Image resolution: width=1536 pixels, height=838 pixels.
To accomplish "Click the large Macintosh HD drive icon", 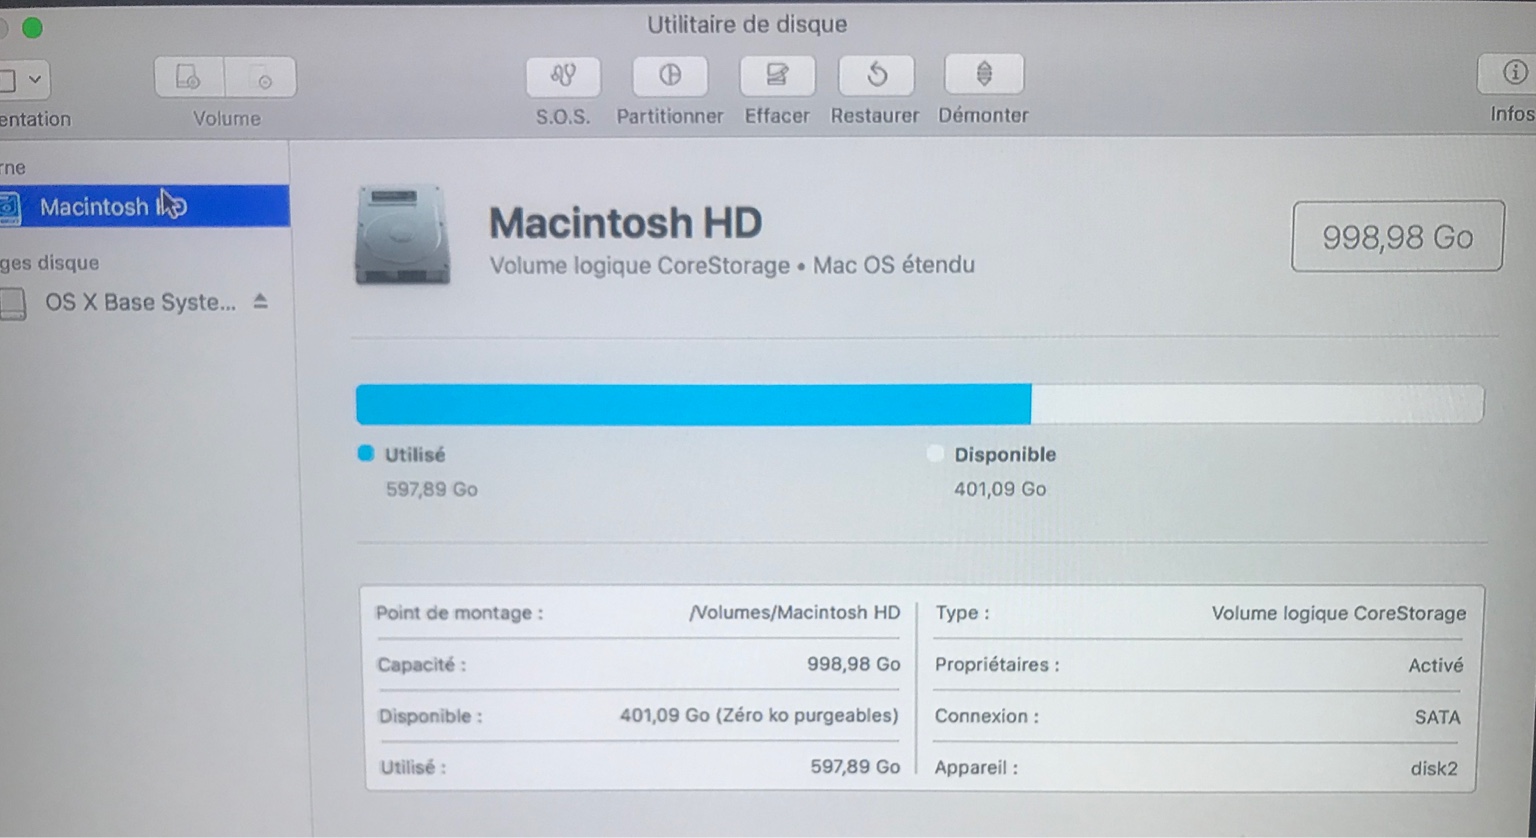I will coord(402,234).
